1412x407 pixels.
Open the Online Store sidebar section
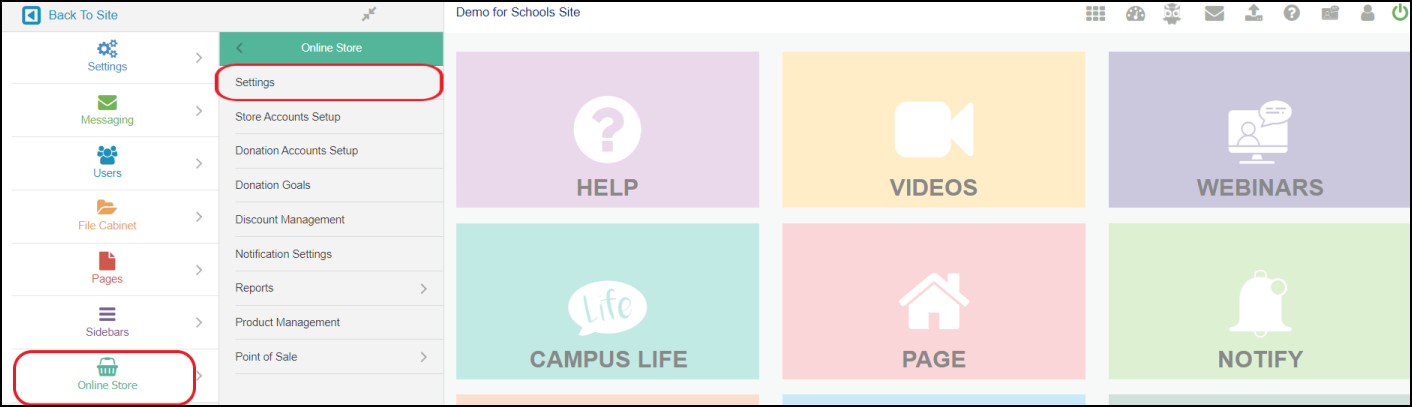point(107,376)
